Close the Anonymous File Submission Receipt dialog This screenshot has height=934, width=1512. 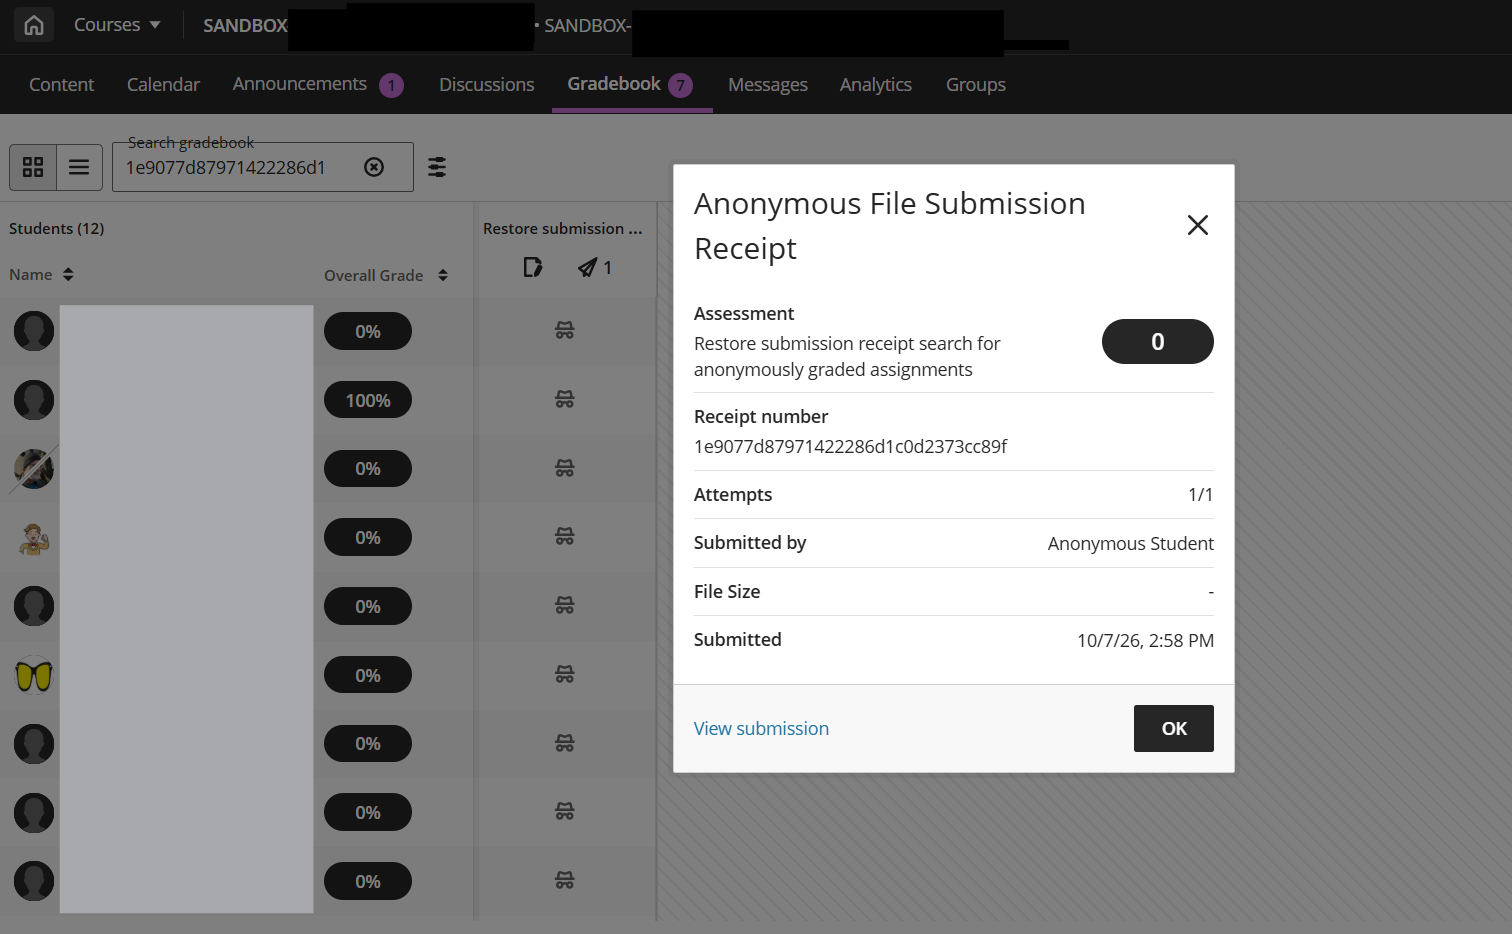coord(1197,225)
